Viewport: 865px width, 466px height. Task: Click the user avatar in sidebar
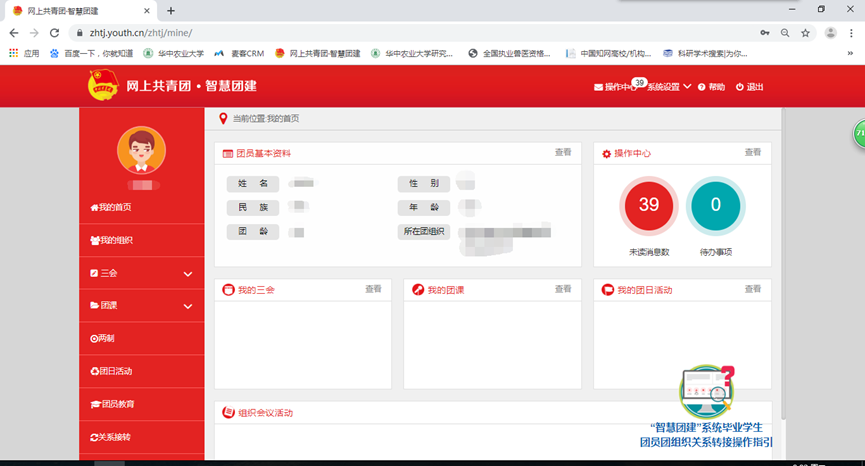point(141,151)
